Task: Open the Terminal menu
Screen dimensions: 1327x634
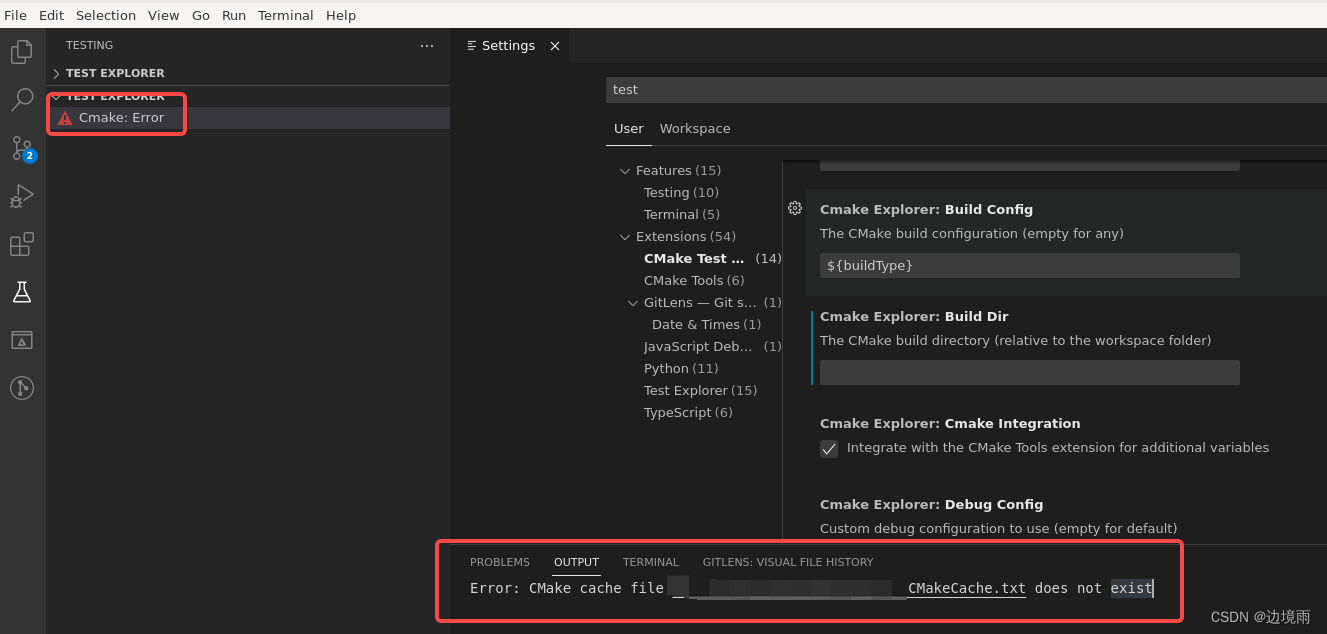Action: [285, 15]
